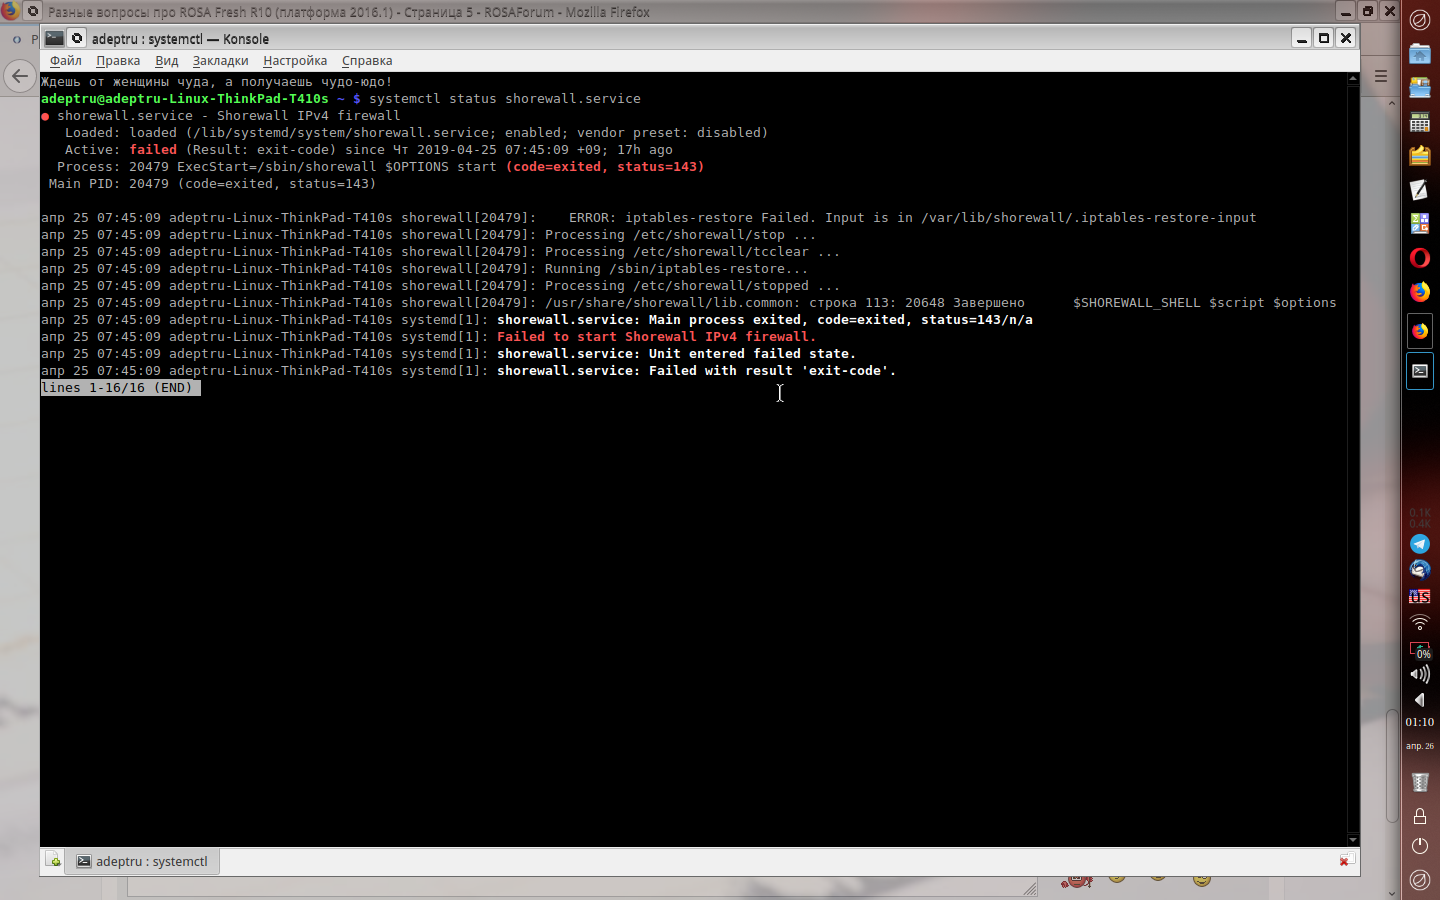Open the file cabinet icon in panel

(x=1420, y=87)
